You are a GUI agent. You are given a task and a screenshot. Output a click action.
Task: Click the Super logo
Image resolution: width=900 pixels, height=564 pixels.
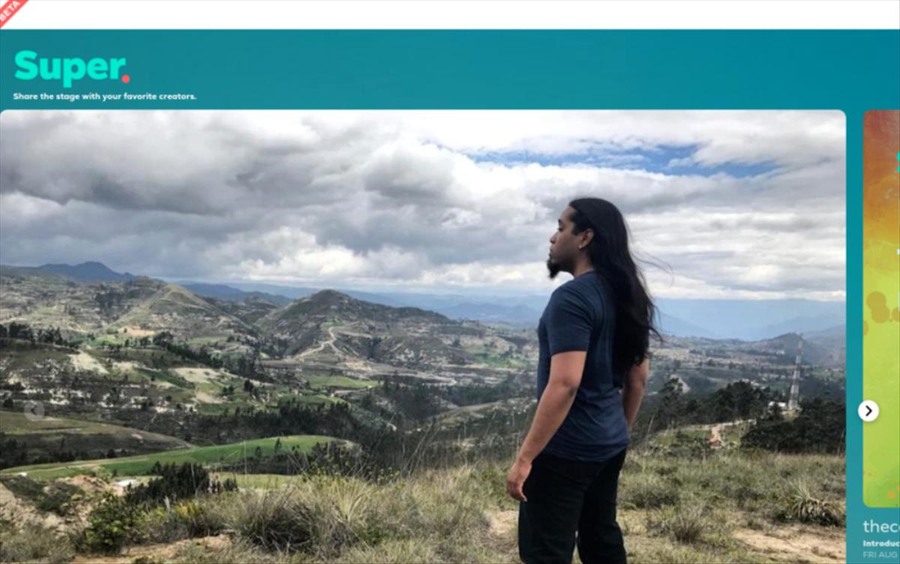pos(72,68)
